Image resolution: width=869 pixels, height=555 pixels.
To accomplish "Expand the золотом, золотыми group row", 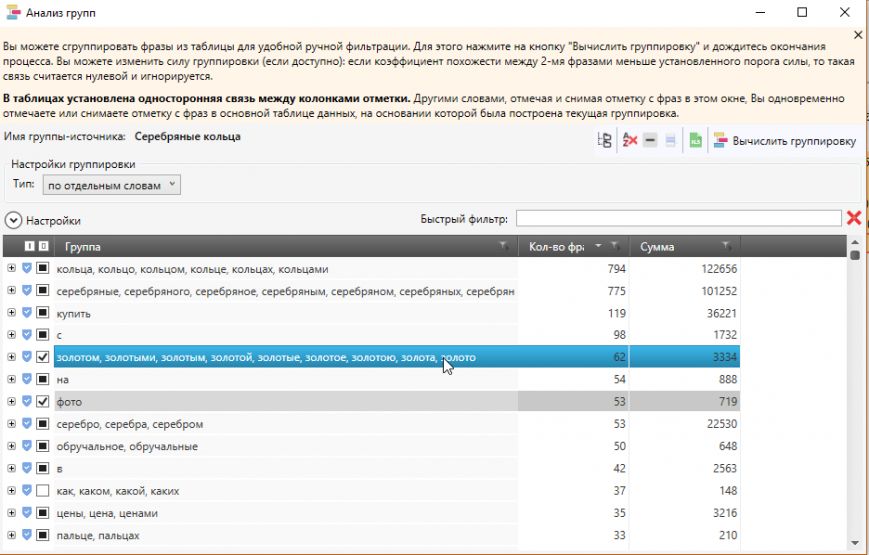I will tap(11, 357).
